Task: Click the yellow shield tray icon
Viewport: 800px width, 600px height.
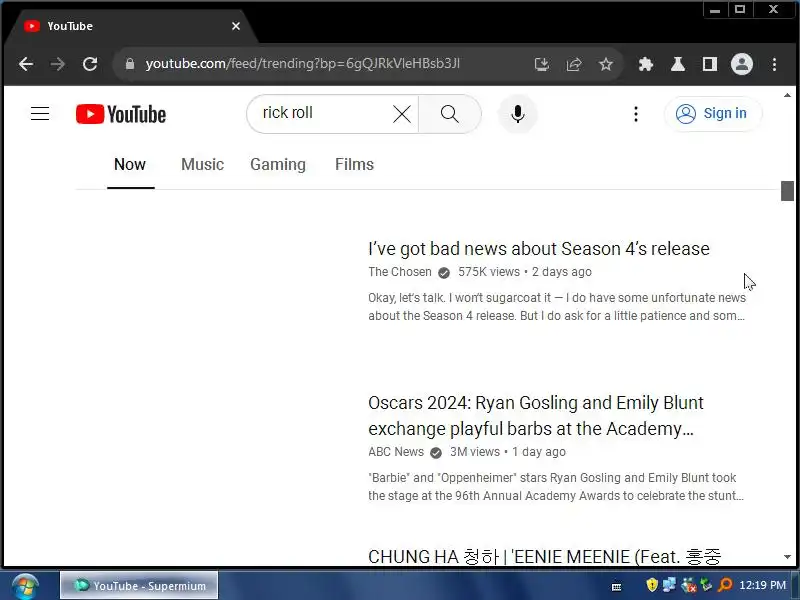Action: [652, 585]
